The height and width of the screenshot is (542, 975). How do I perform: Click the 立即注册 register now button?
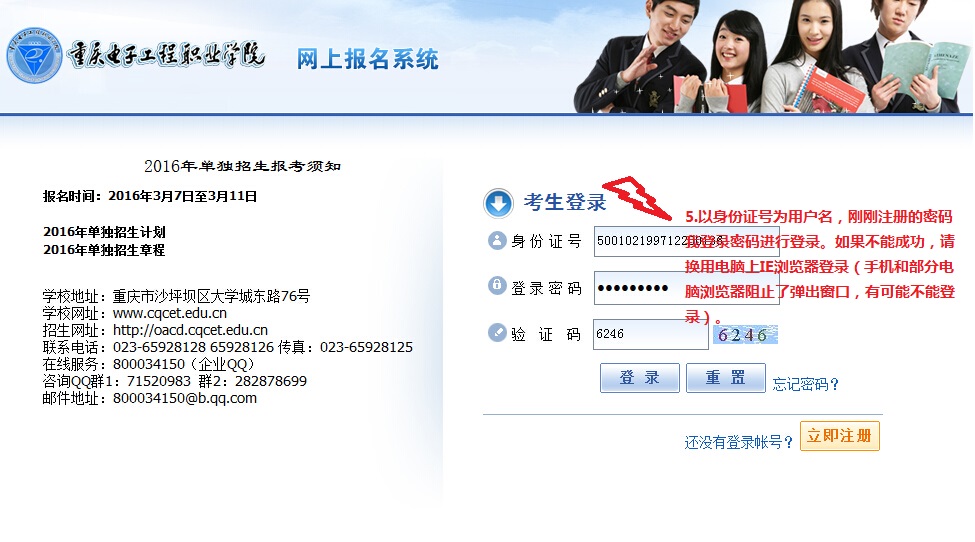tap(839, 436)
